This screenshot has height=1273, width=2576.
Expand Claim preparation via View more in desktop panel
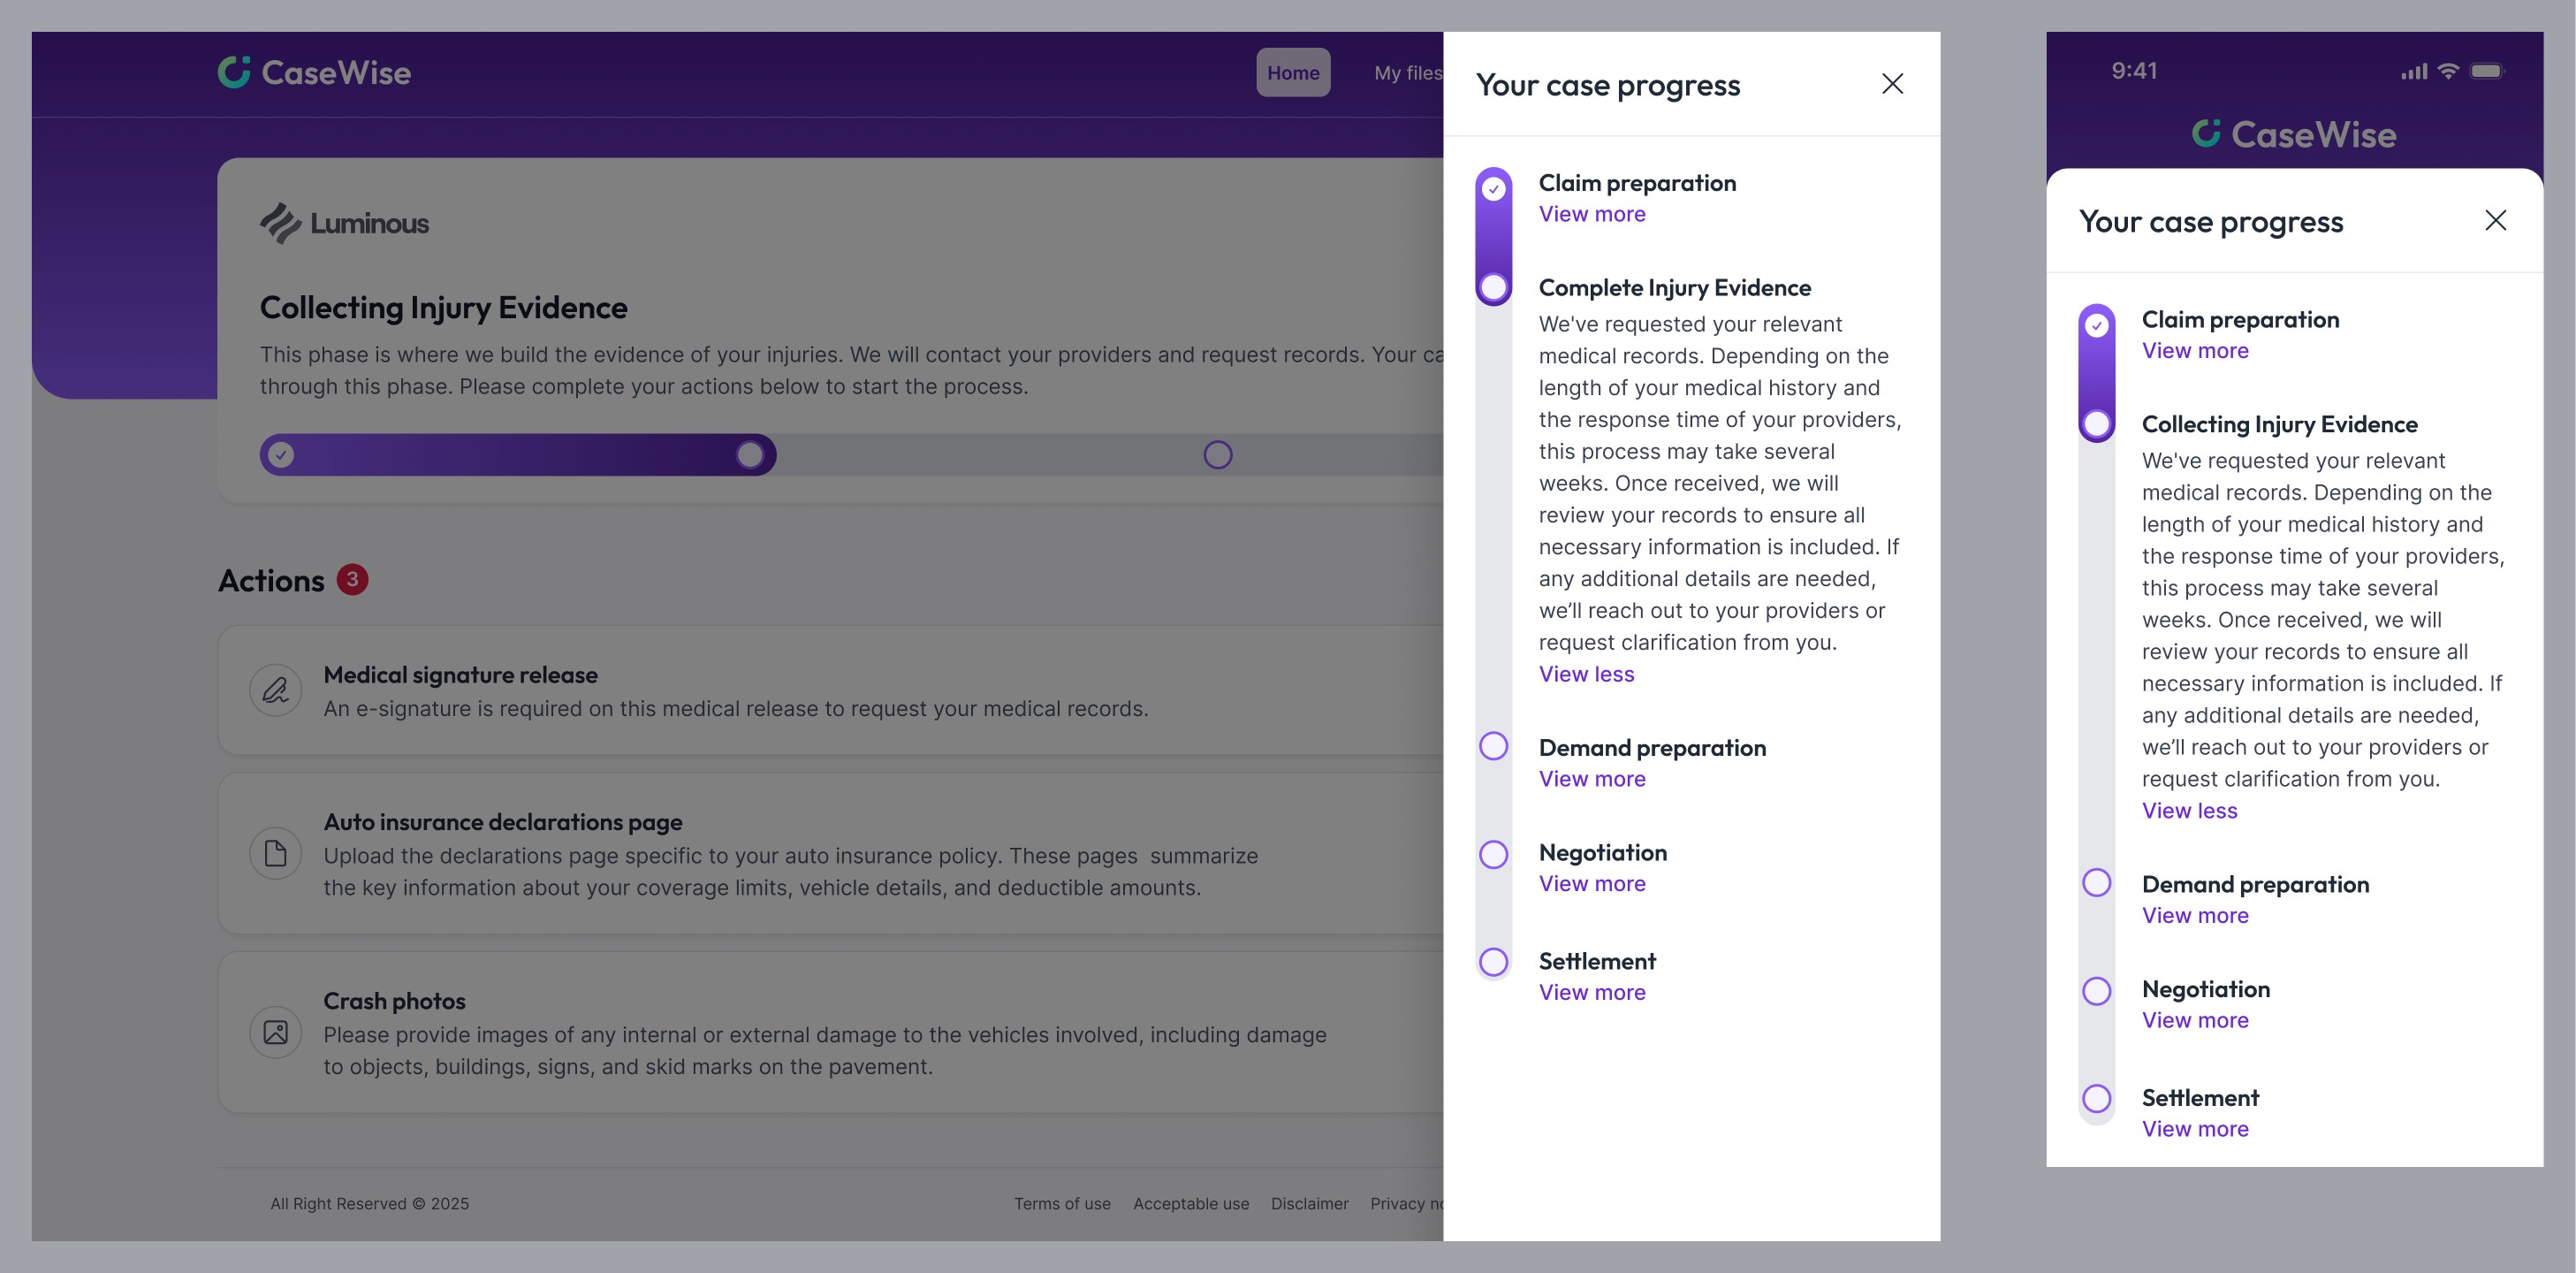click(1591, 214)
